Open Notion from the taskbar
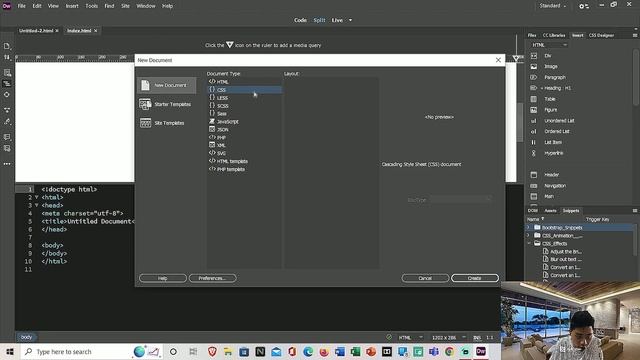This screenshot has height=360, width=640. (x=260, y=351)
